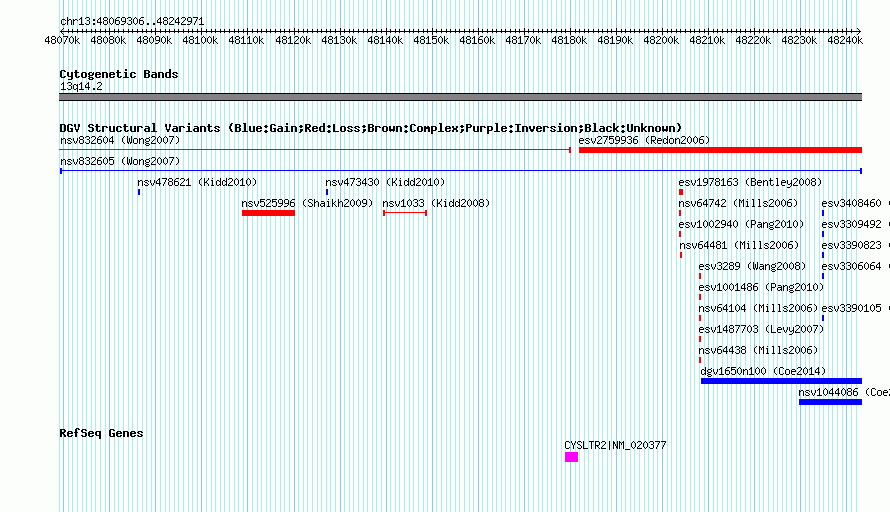Viewport: 890px width, 512px height.
Task: Click the nsv525996 (Shaikh2009) label
Action: pos(307,203)
